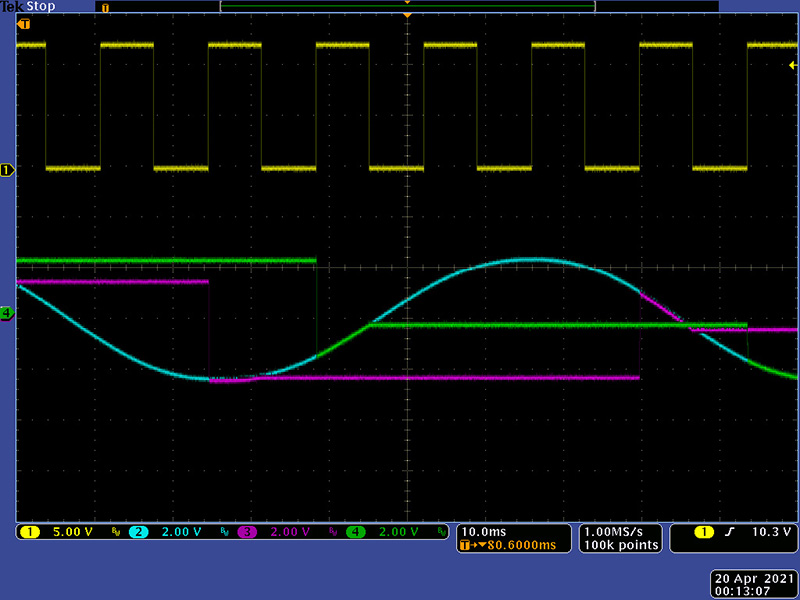Click the 10.3 V trigger level readout
800x600 pixels.
(x=771, y=532)
